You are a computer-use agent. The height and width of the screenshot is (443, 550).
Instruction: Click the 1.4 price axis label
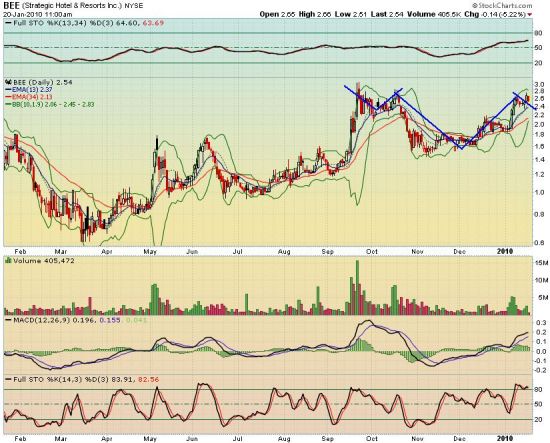(x=539, y=159)
